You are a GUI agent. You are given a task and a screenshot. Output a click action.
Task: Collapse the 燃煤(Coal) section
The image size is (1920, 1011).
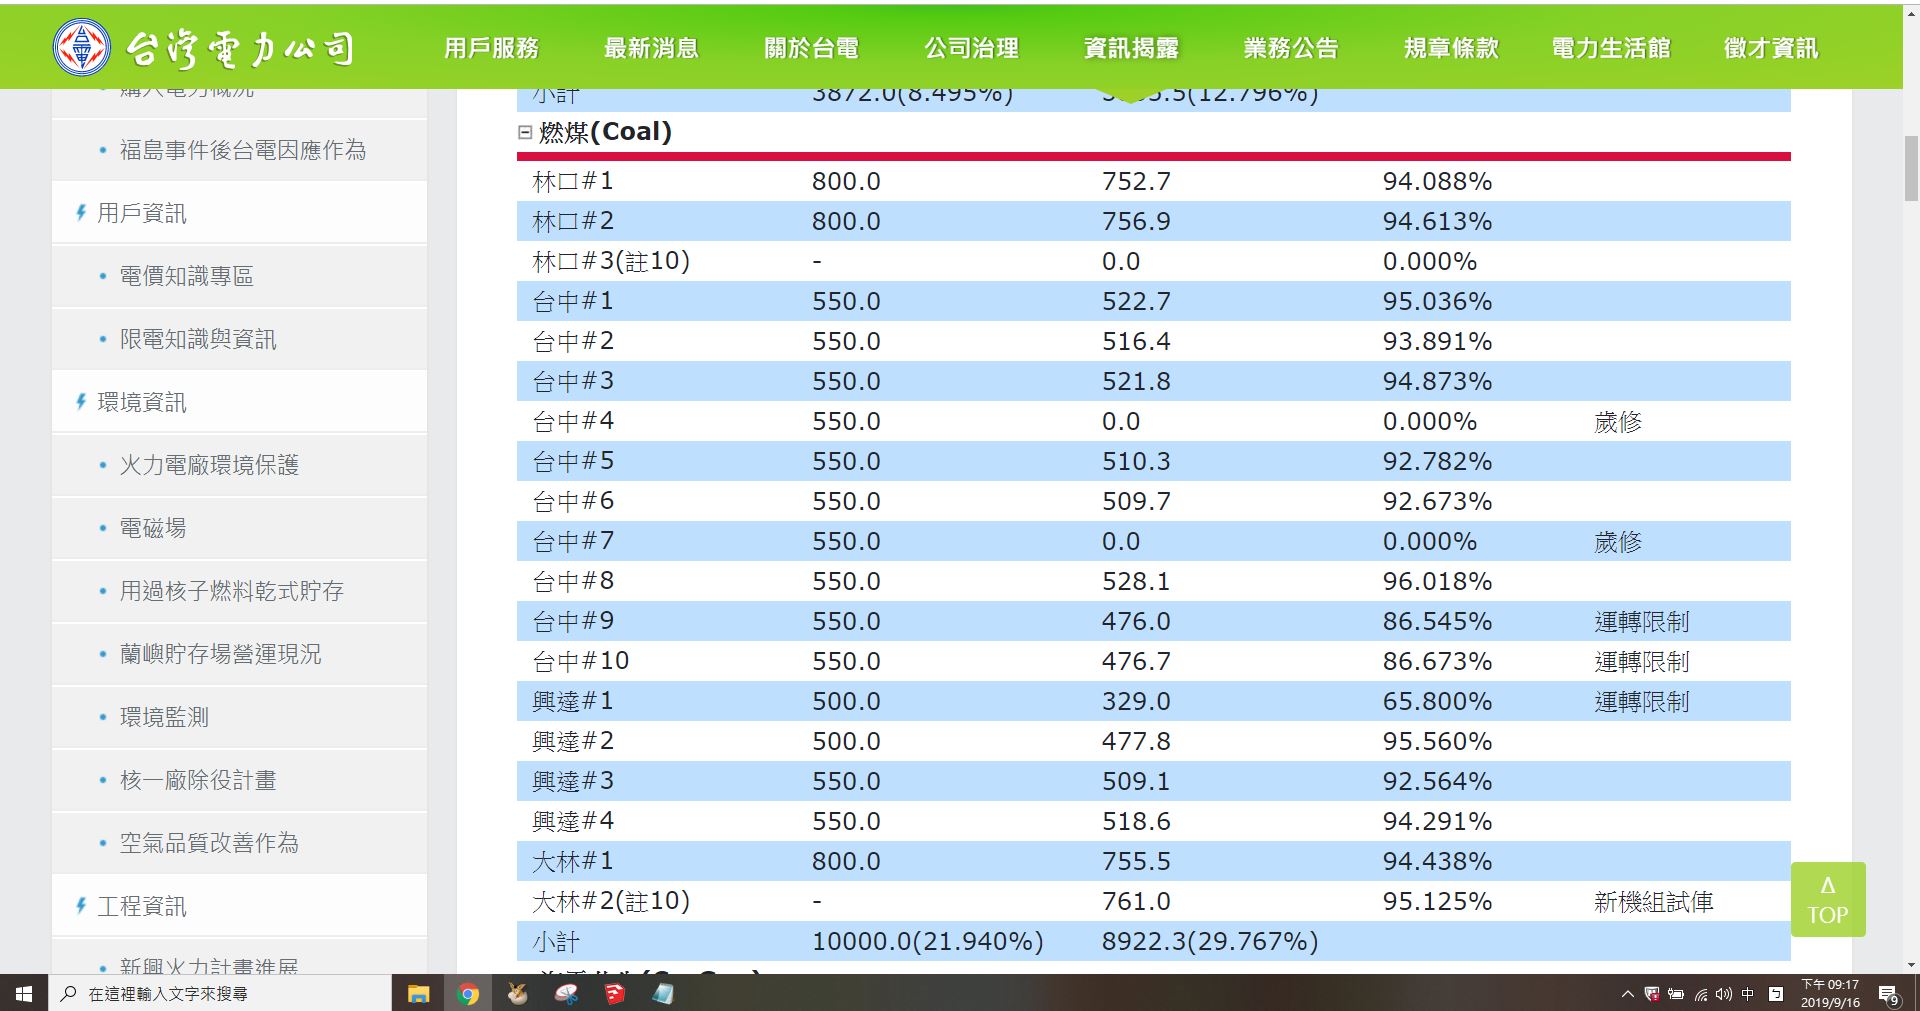click(525, 132)
